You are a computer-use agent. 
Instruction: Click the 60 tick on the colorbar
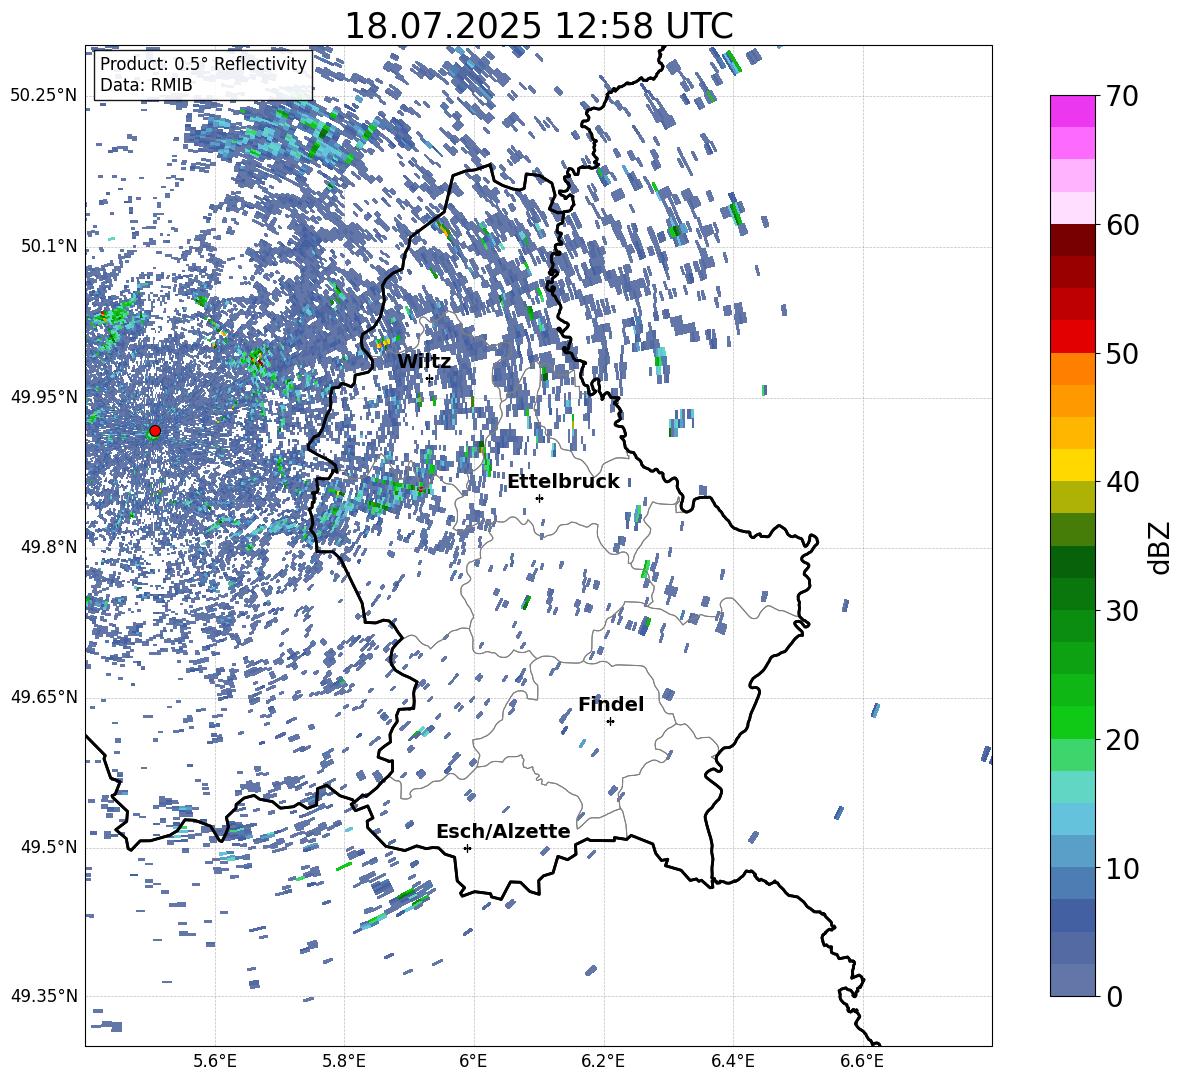(x=1122, y=225)
